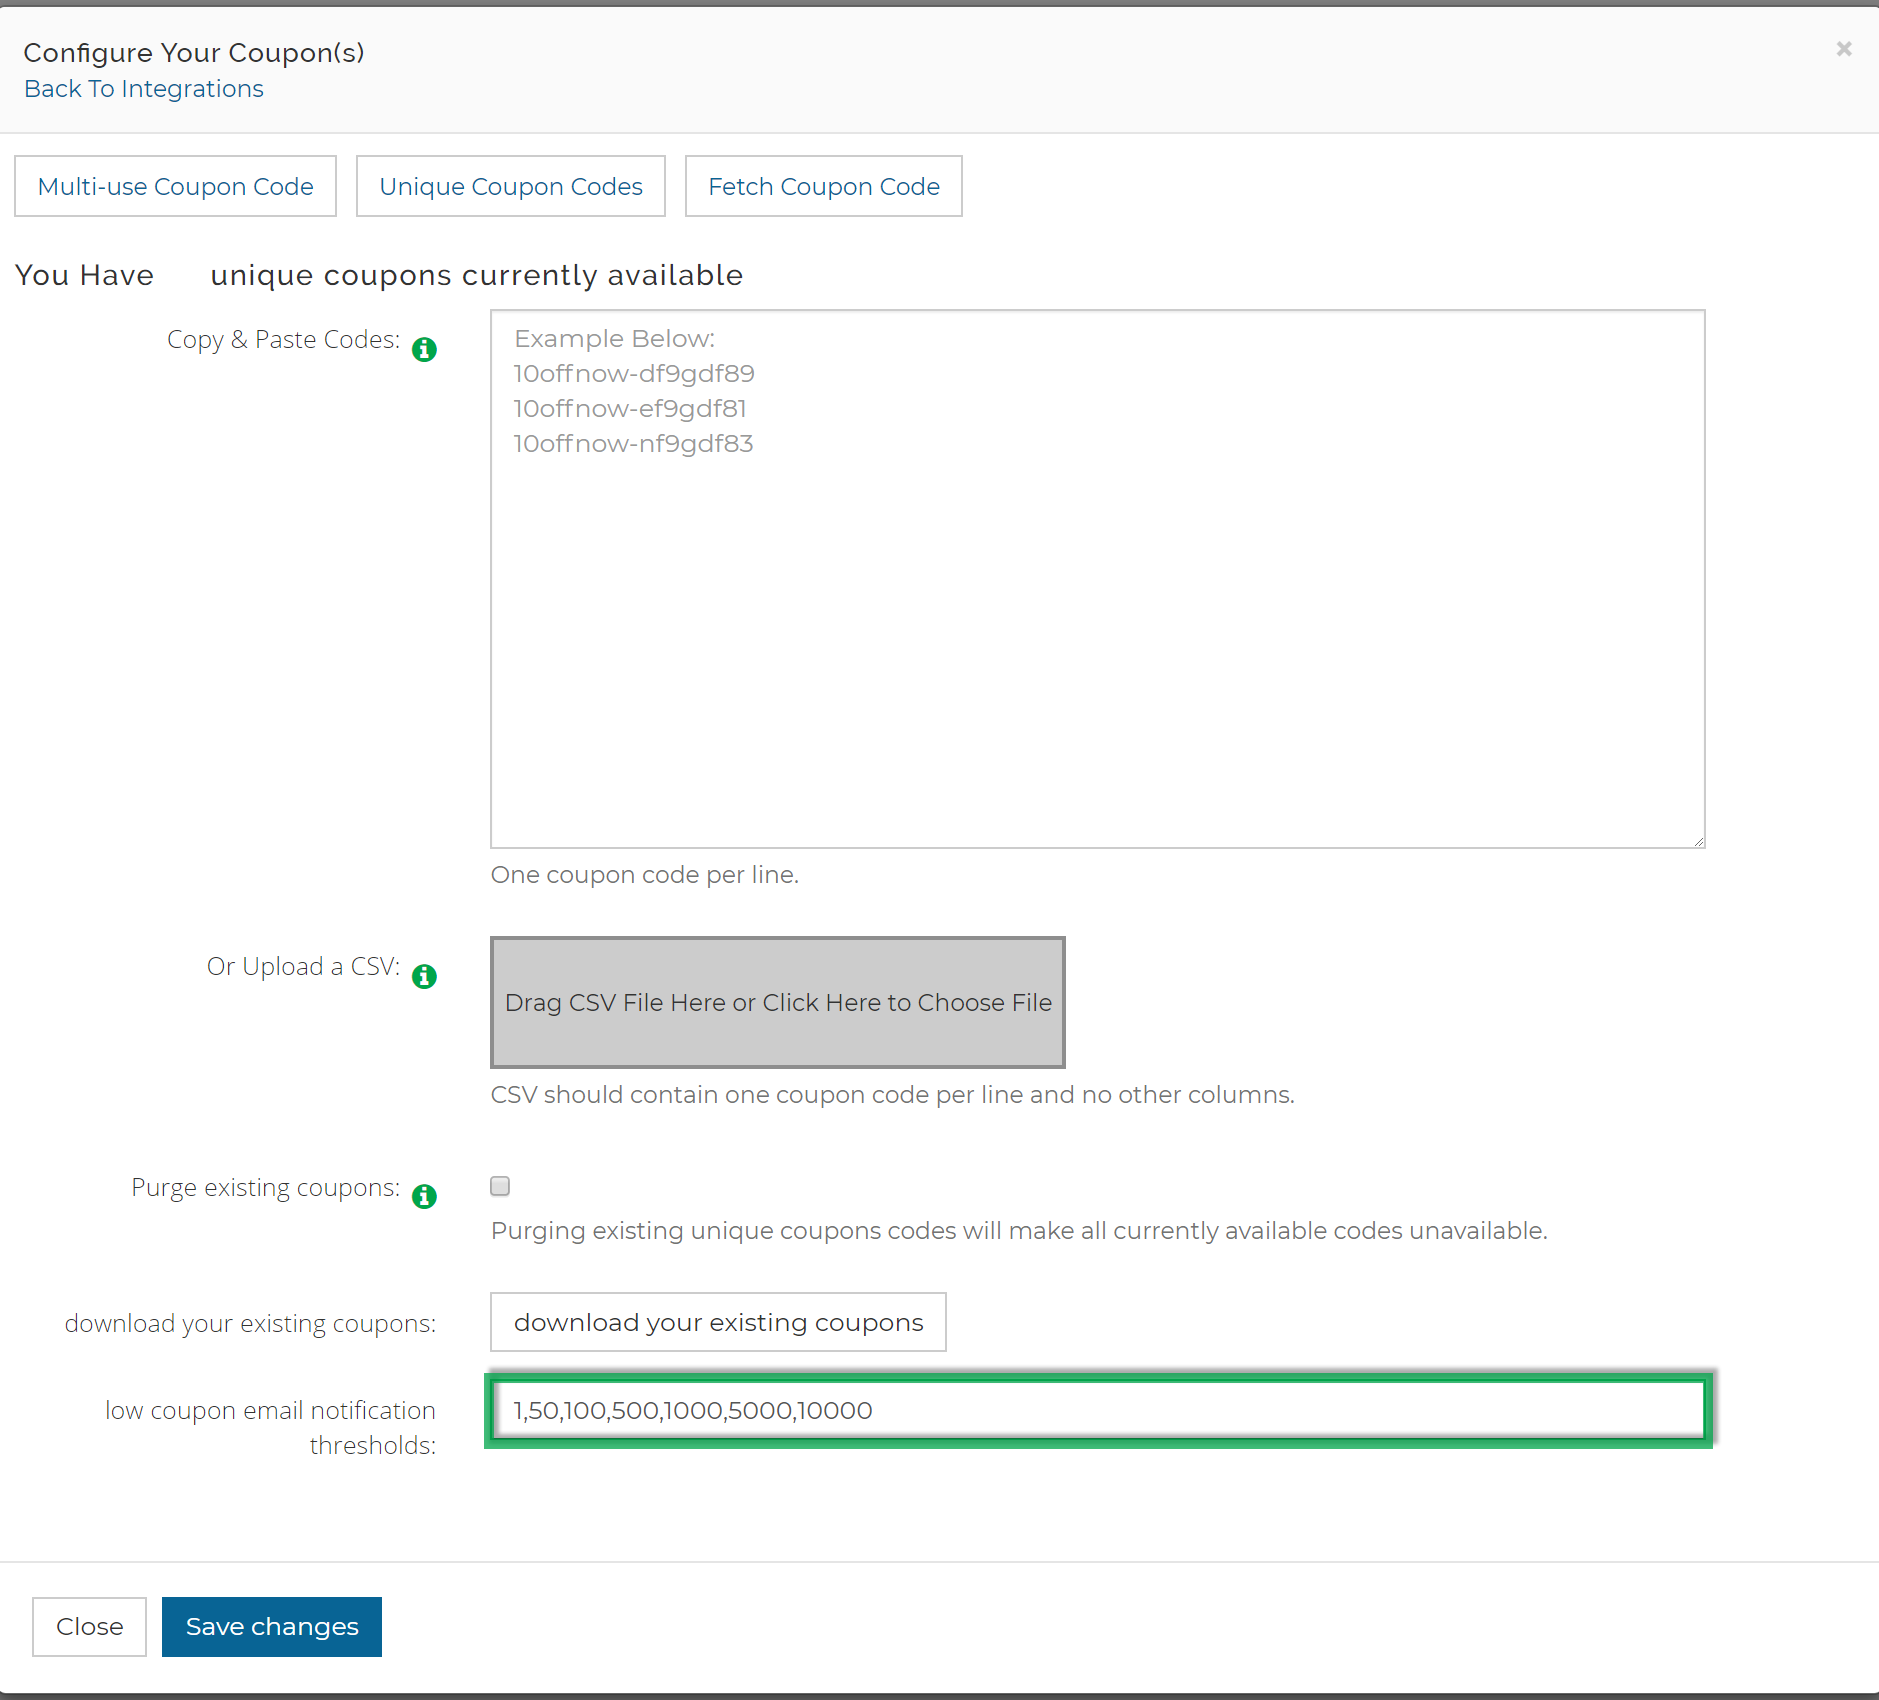1879x1700 pixels.
Task: Click the Copy & Paste Codes label
Action: click(283, 340)
